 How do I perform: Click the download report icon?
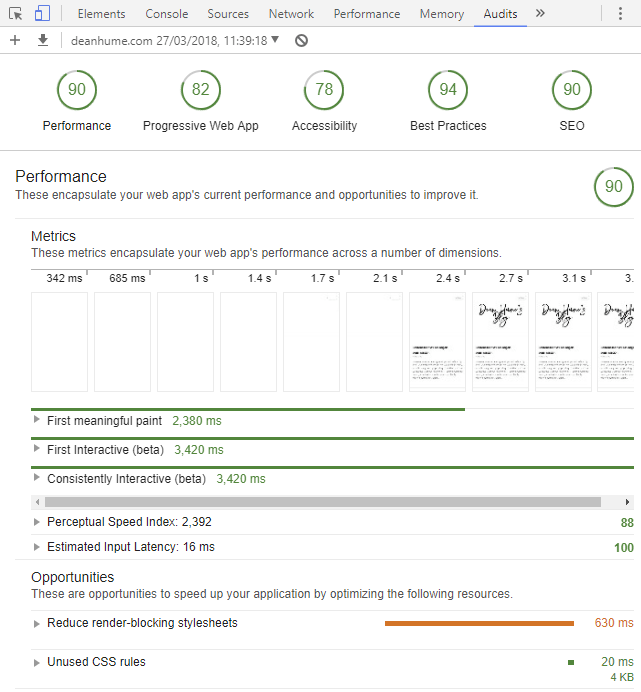tap(43, 41)
